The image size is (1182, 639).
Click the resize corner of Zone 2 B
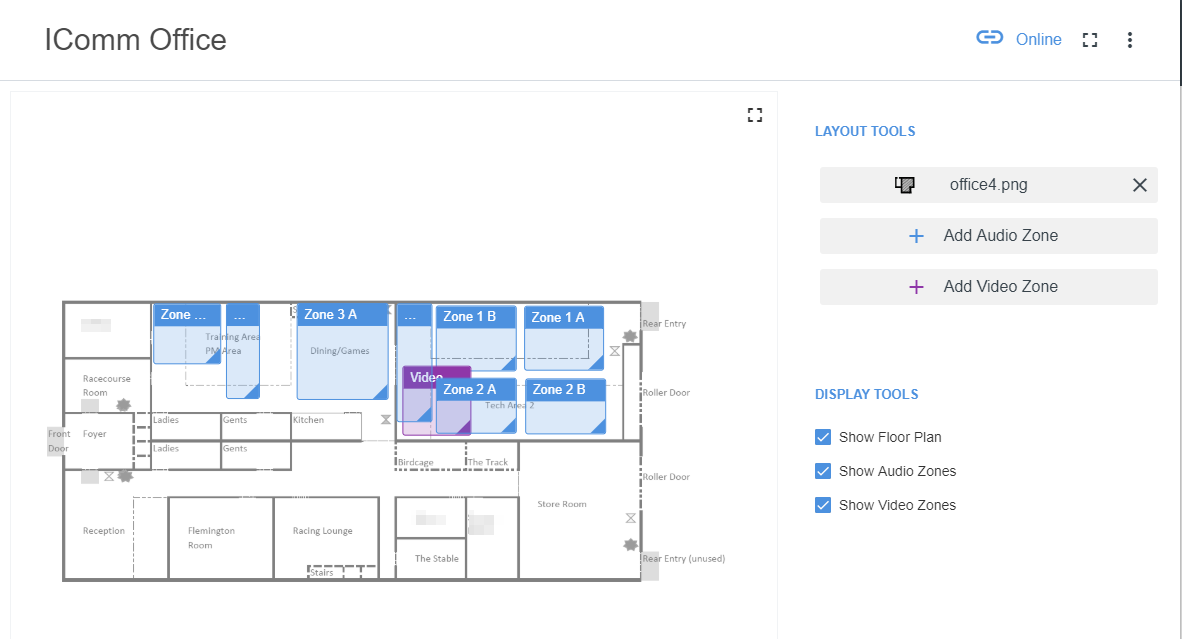point(598,427)
